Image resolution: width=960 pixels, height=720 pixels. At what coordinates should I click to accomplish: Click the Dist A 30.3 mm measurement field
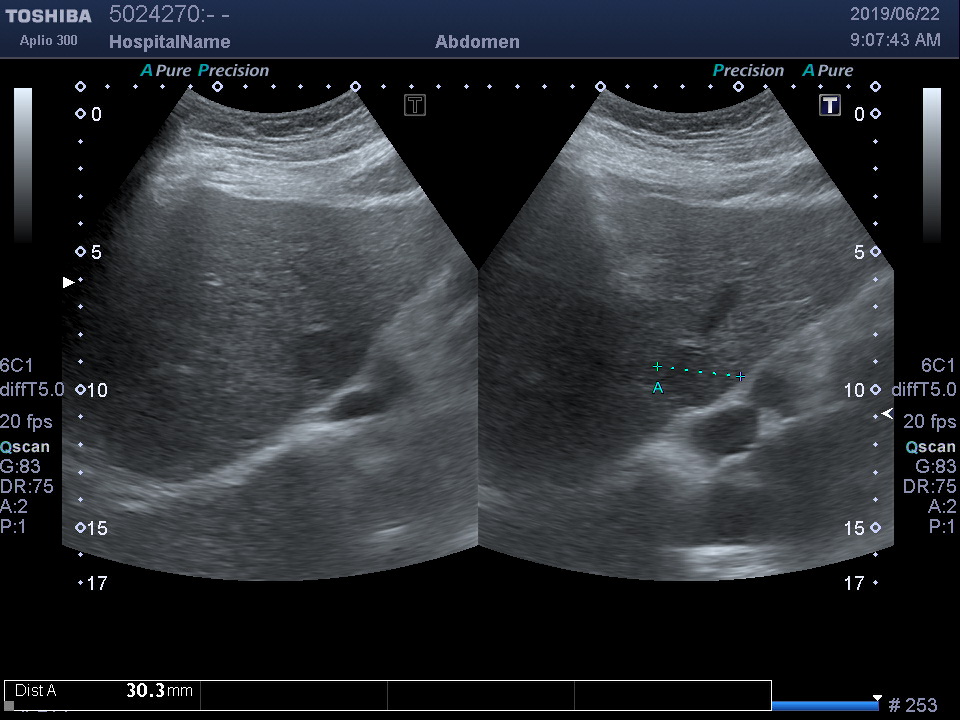coord(103,690)
